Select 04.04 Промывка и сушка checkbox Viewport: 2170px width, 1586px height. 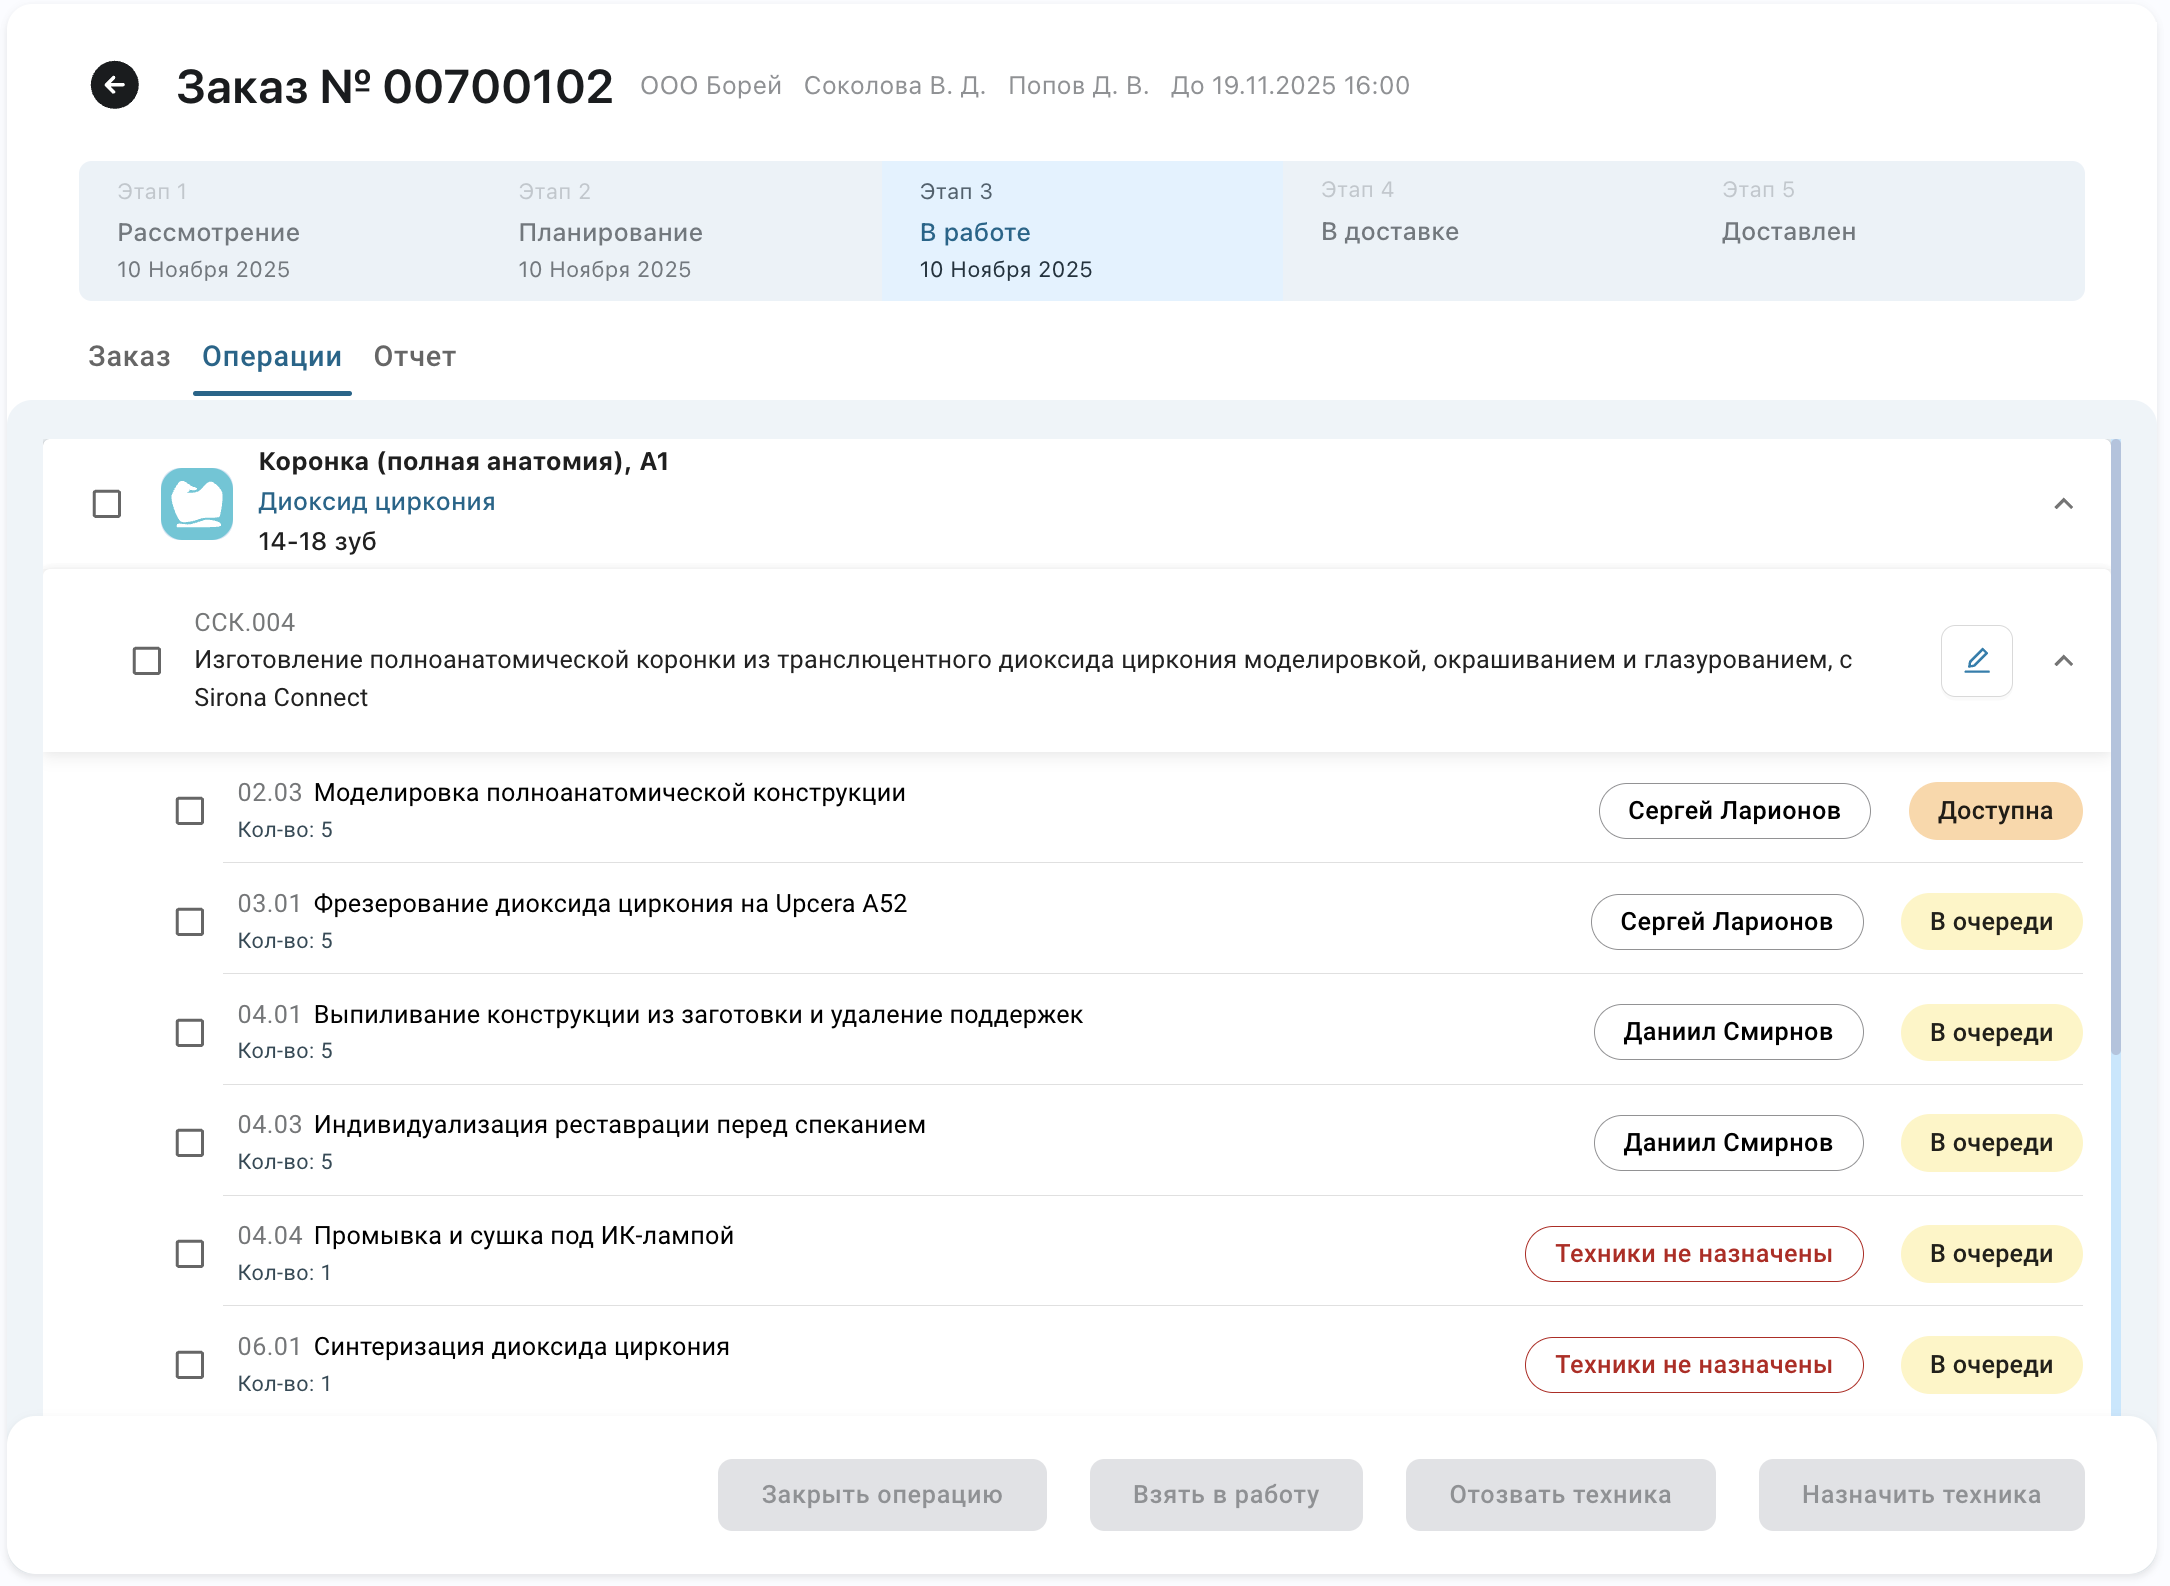(x=190, y=1254)
